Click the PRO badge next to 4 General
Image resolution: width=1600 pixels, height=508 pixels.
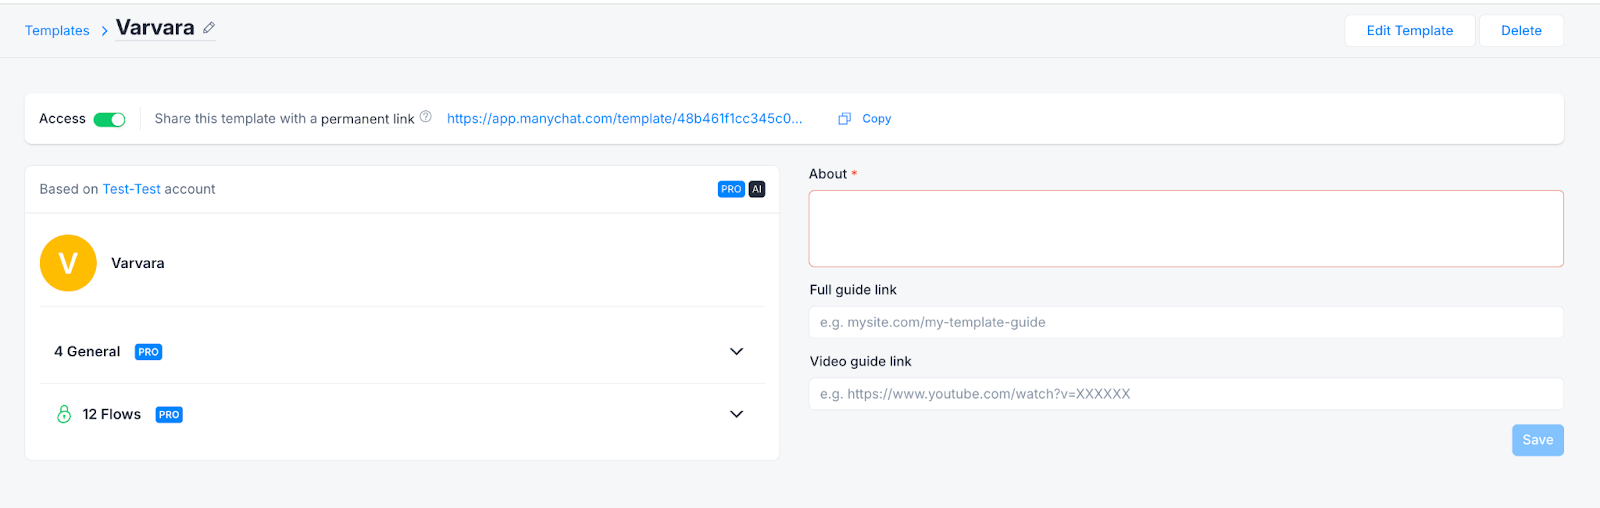coord(148,352)
